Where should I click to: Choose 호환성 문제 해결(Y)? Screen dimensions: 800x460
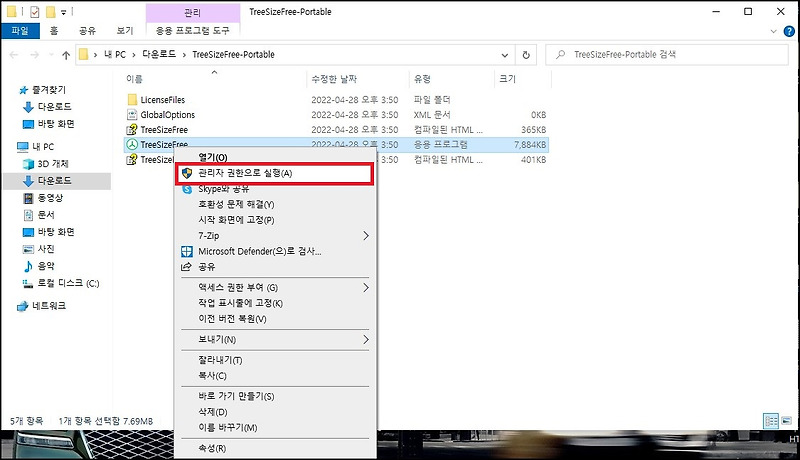coord(275,205)
